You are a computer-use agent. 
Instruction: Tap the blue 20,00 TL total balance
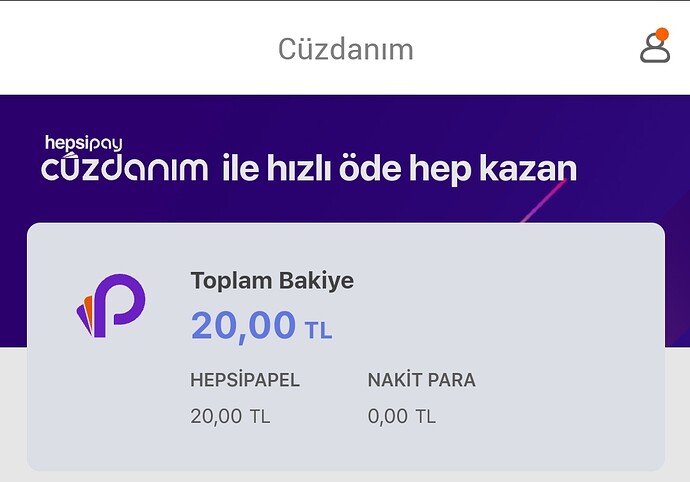[x=261, y=326]
